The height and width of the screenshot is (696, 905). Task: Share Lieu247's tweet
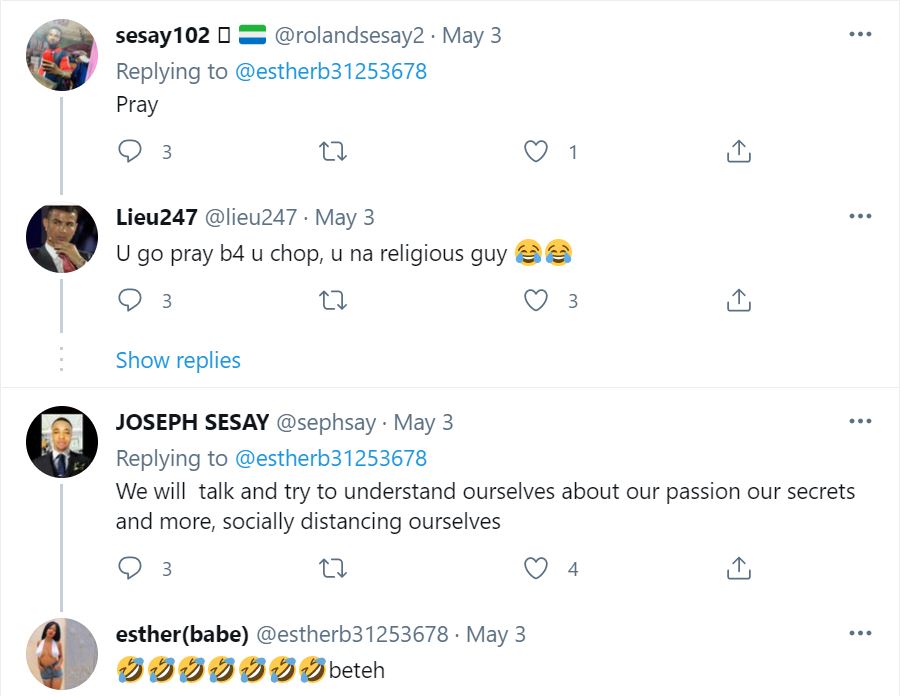738,300
